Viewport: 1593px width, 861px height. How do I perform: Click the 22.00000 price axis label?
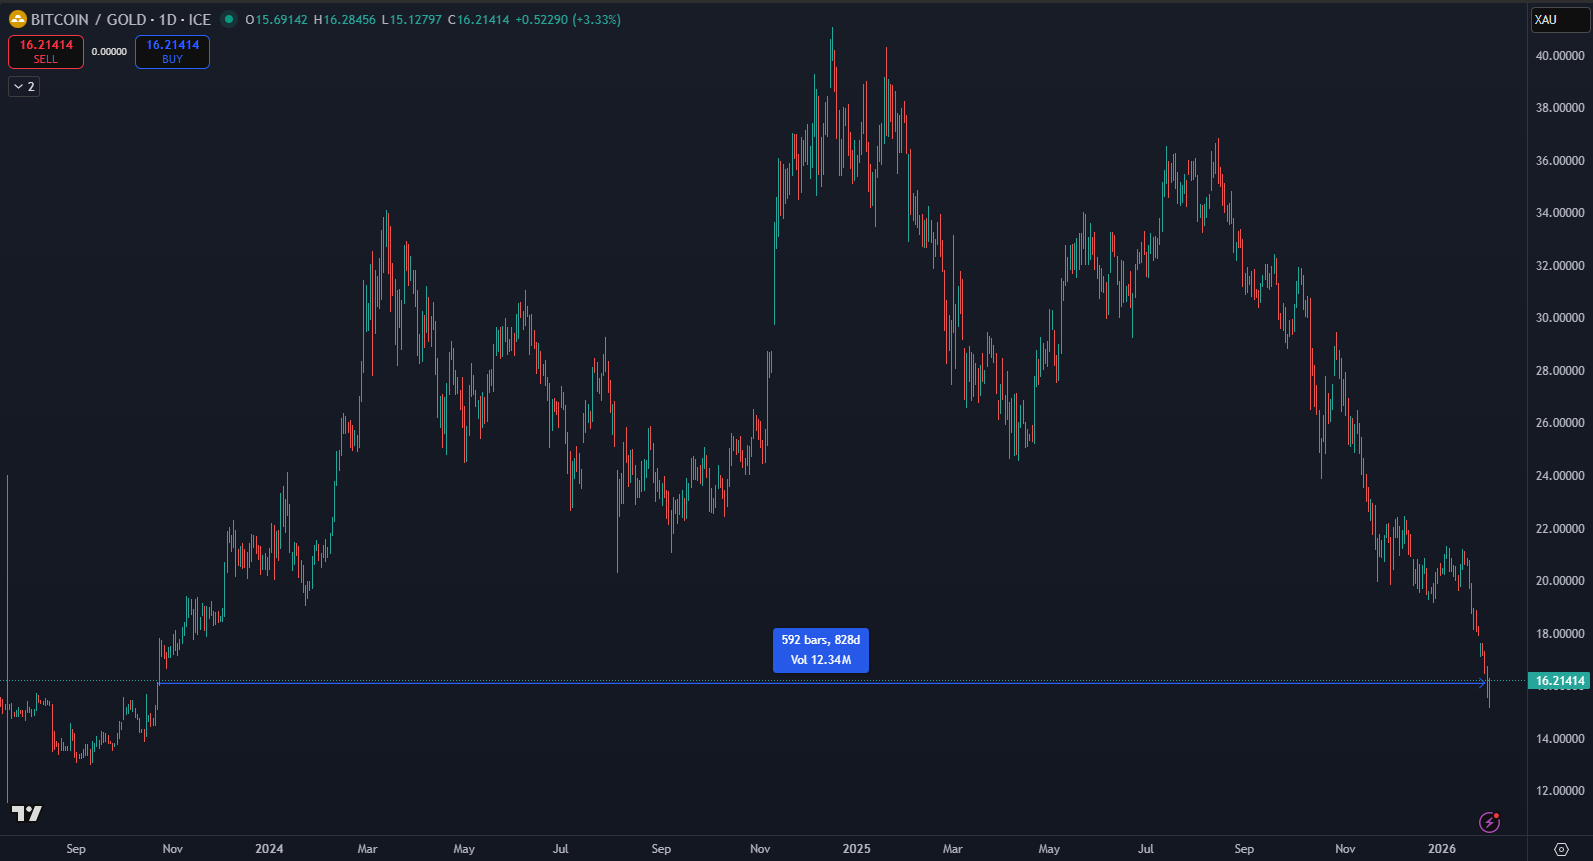click(1560, 529)
